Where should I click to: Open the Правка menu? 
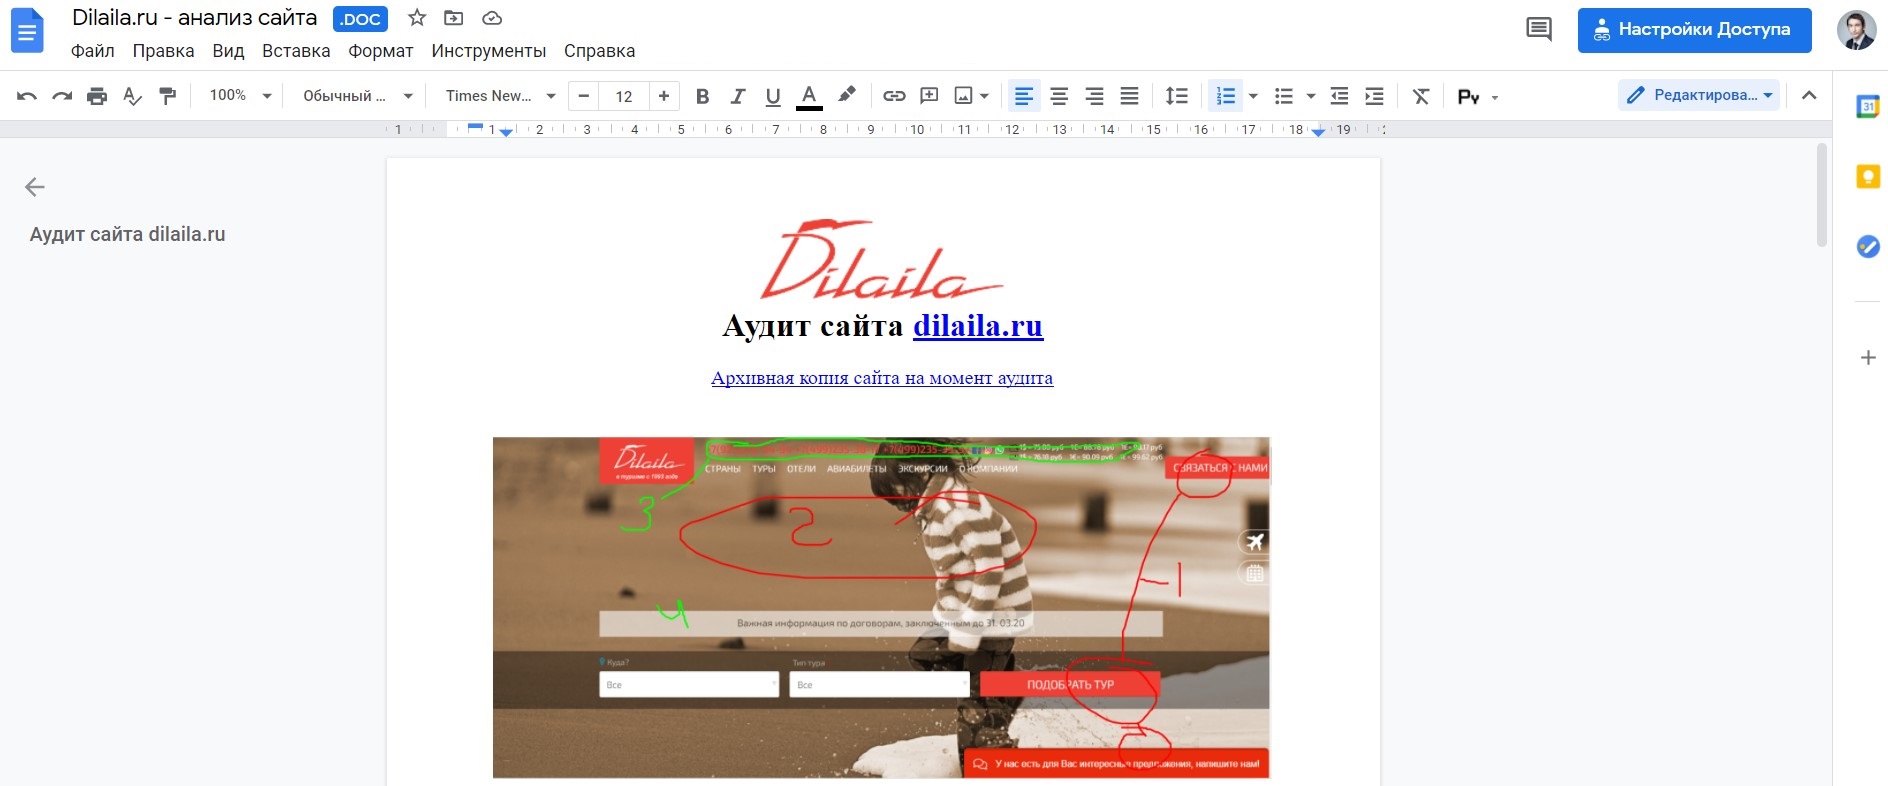(x=164, y=51)
